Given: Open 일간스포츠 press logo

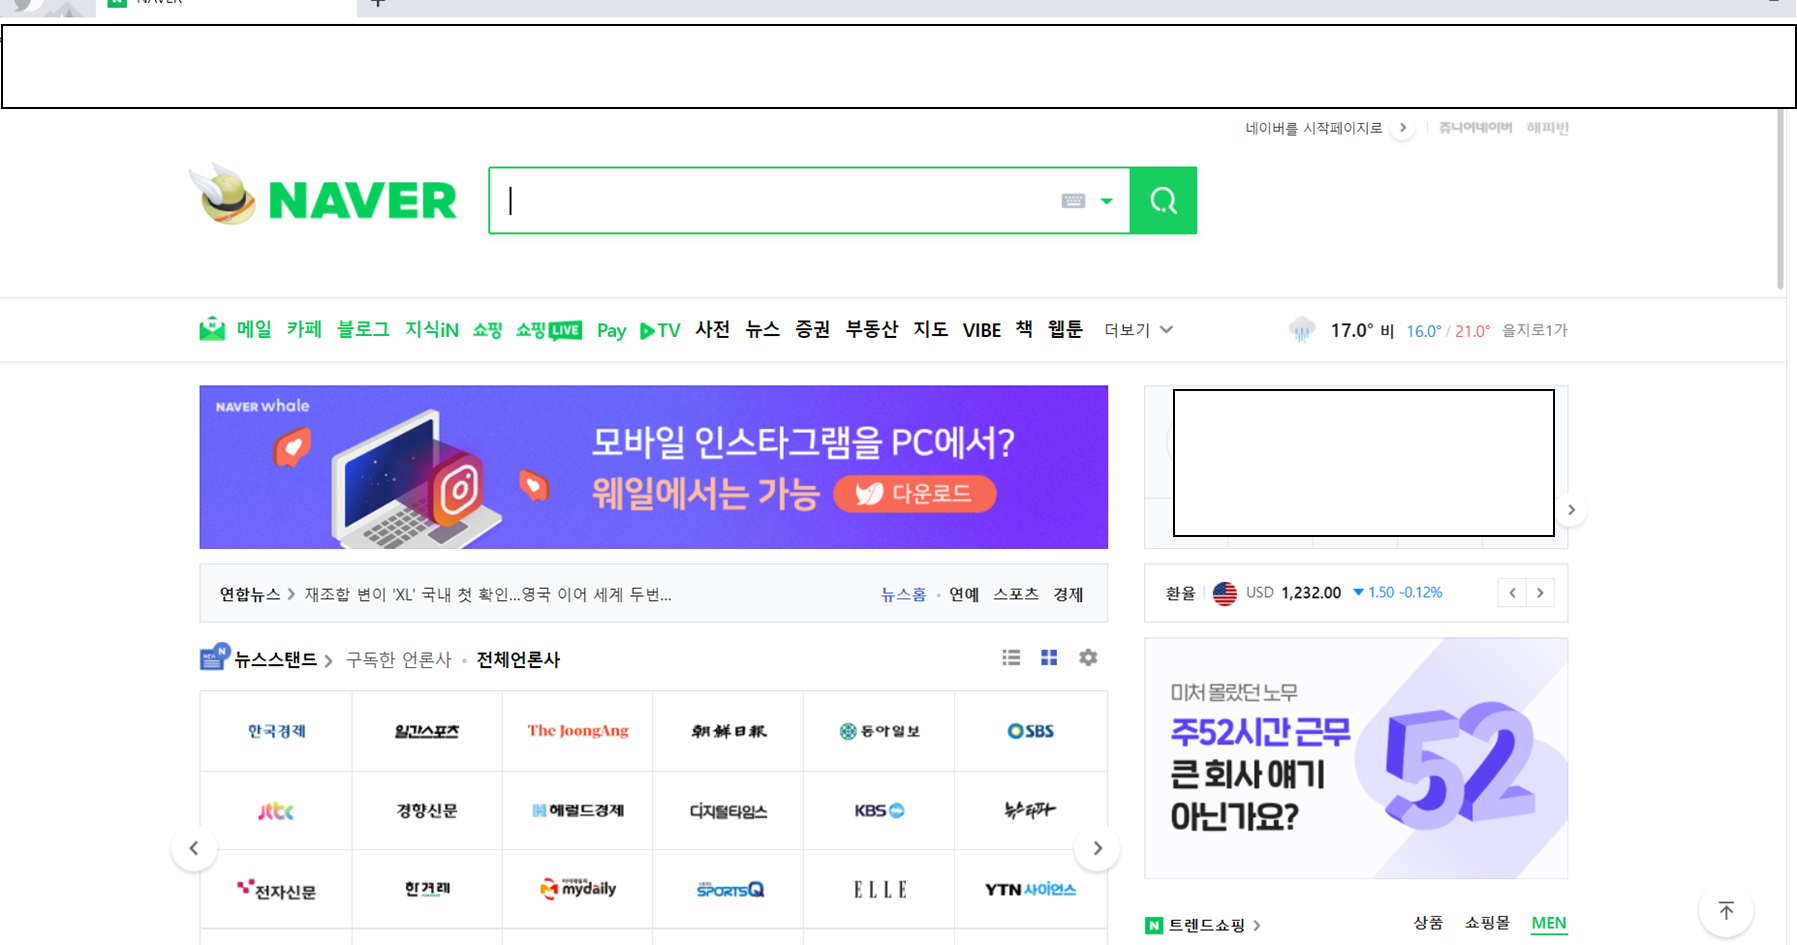Looking at the screenshot, I should click(x=427, y=731).
